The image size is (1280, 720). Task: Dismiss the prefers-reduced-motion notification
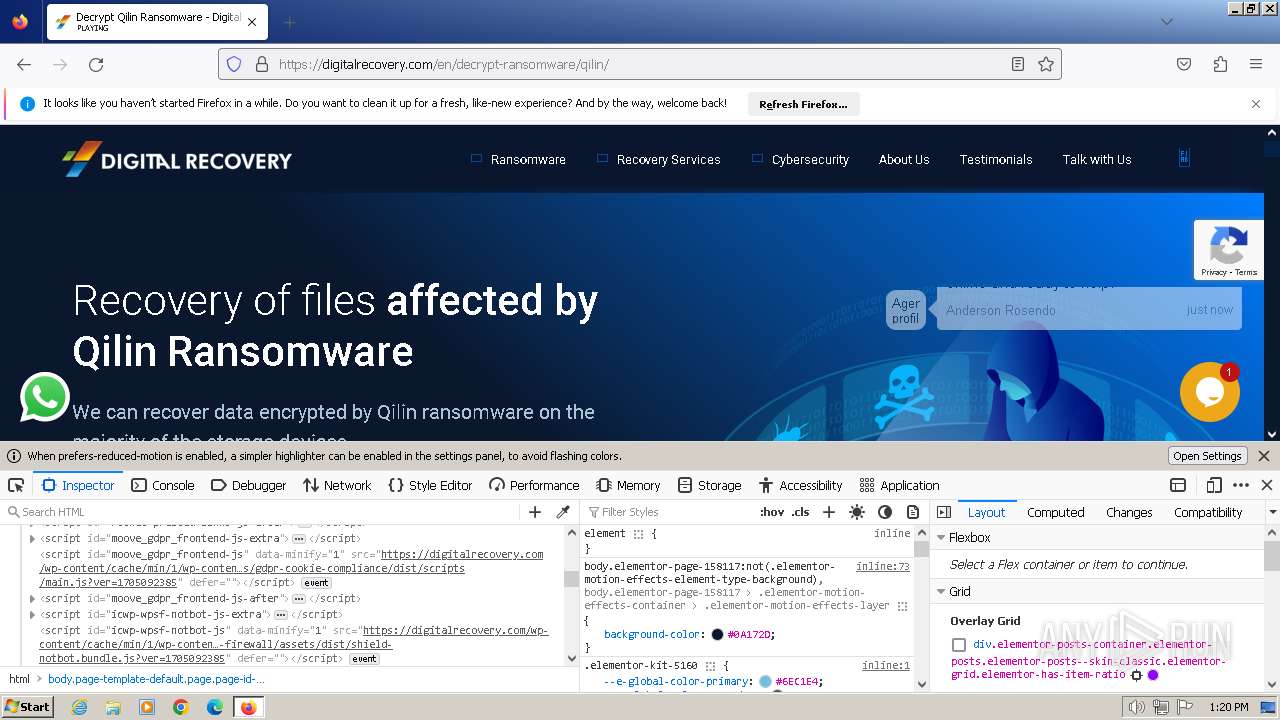pos(1264,456)
